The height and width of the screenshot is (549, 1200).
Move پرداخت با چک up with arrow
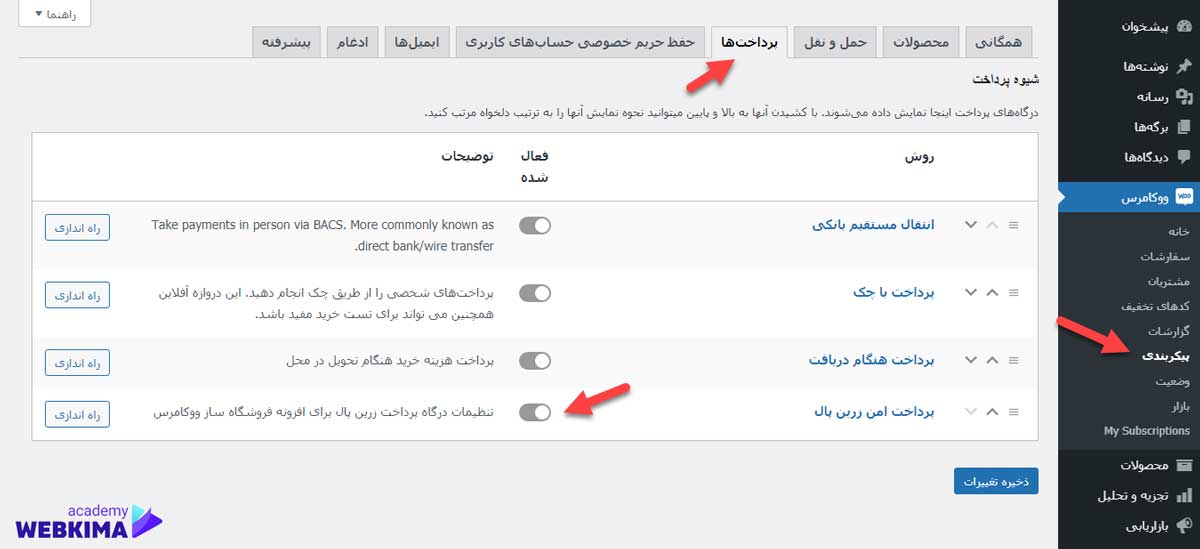click(x=992, y=292)
